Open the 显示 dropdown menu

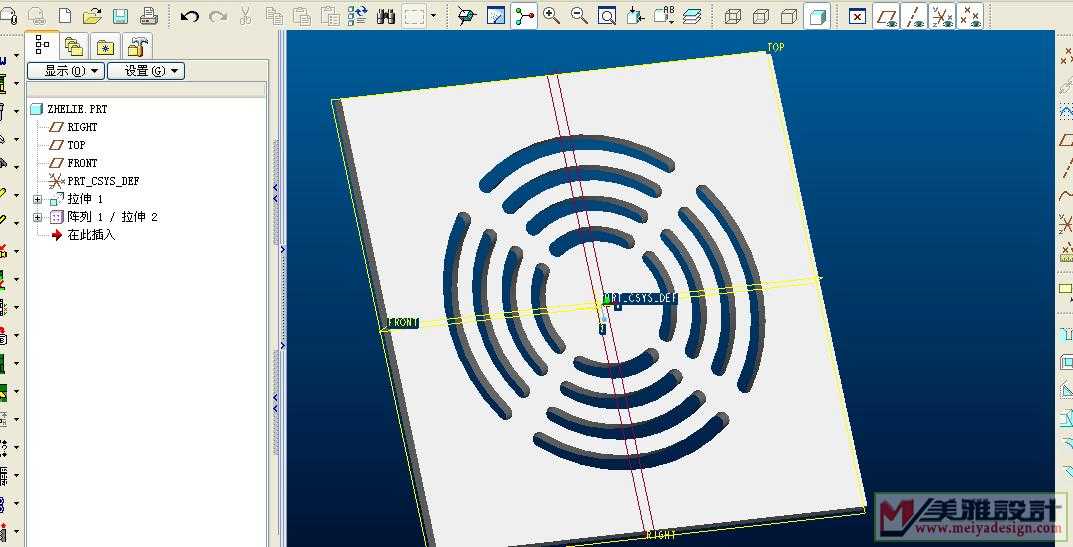point(65,70)
